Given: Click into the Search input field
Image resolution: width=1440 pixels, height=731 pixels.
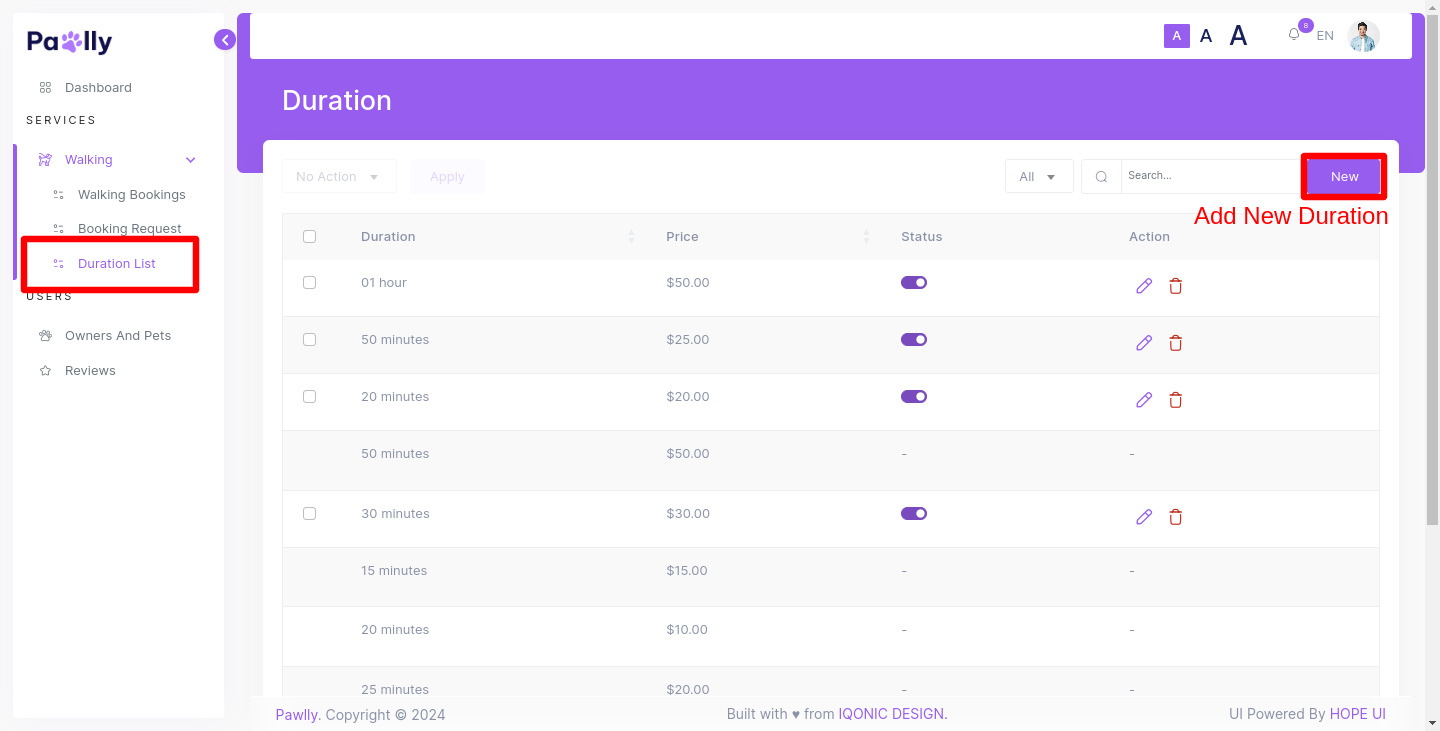Looking at the screenshot, I should pos(1208,176).
